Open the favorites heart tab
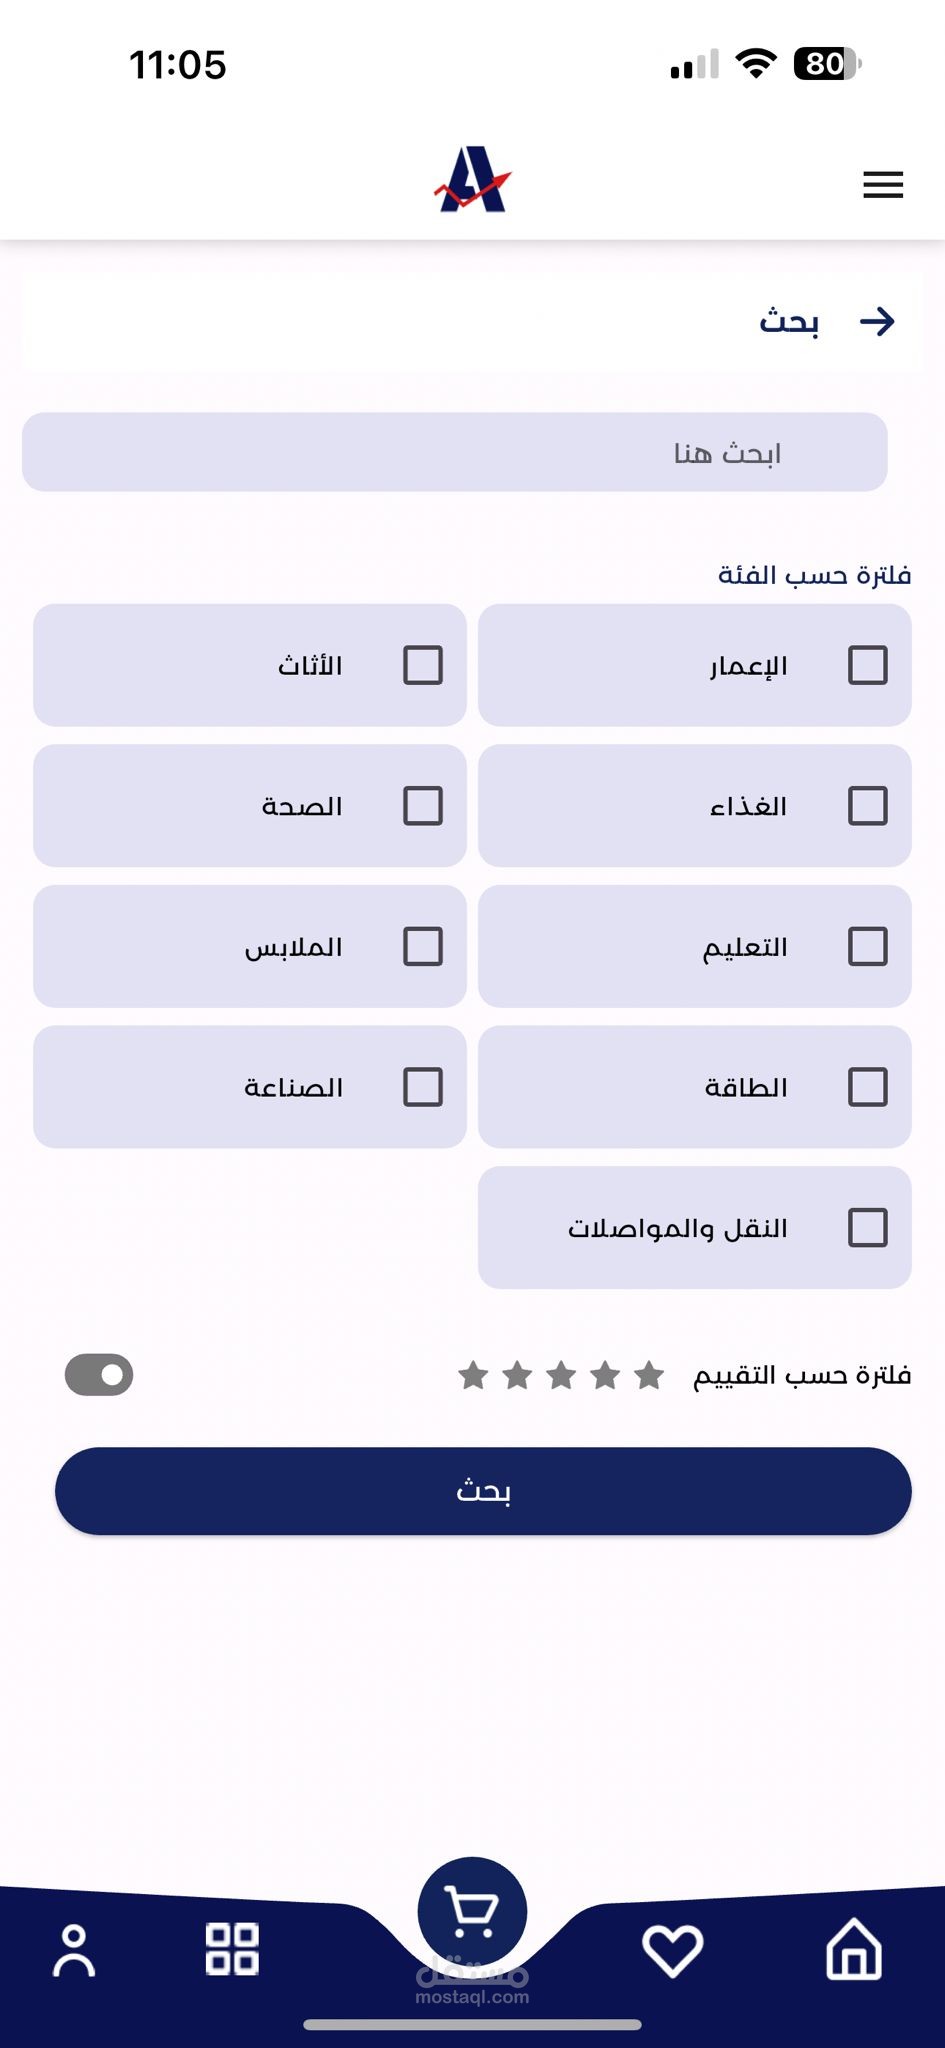945x2048 pixels. point(672,1949)
